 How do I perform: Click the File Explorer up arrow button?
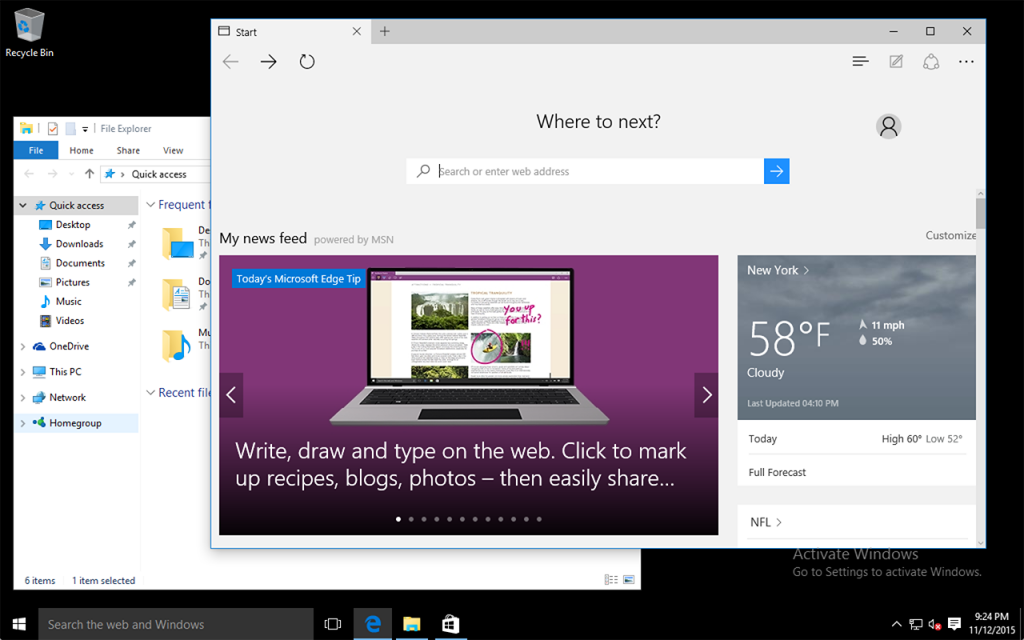[x=89, y=174]
